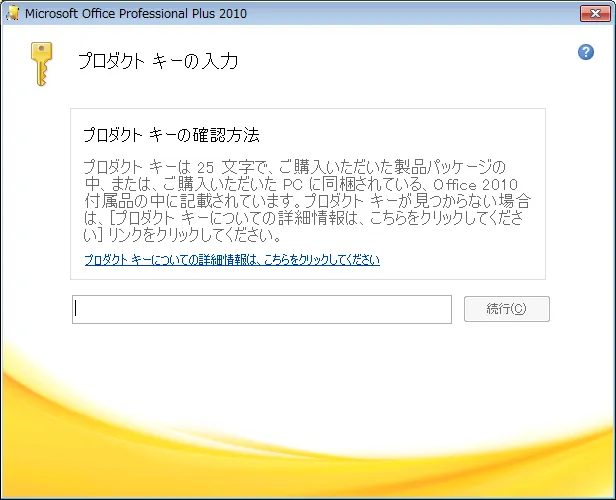
Task: Open the product key details link
Action: click(232, 260)
